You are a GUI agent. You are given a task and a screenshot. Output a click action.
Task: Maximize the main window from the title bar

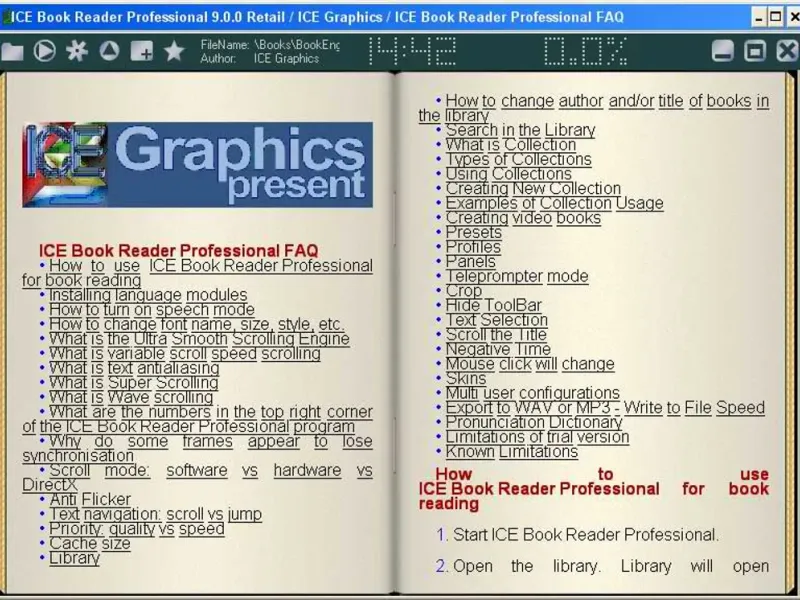pyautogui.click(x=776, y=17)
